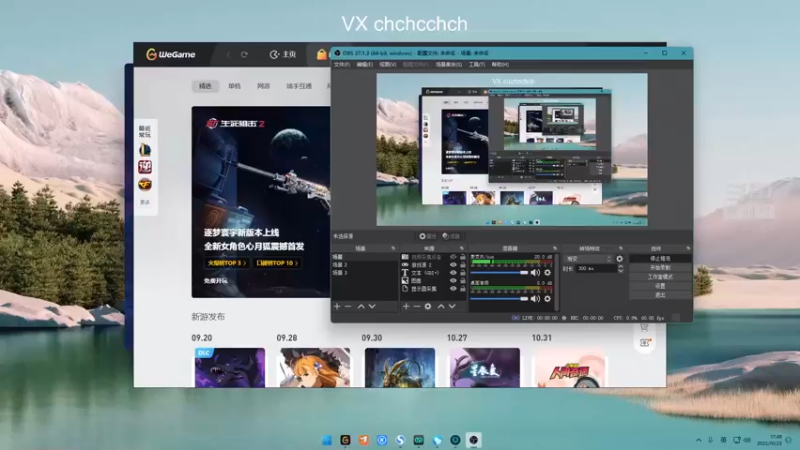Click the transition duration input field
The width and height of the screenshot is (800, 450).
point(596,268)
